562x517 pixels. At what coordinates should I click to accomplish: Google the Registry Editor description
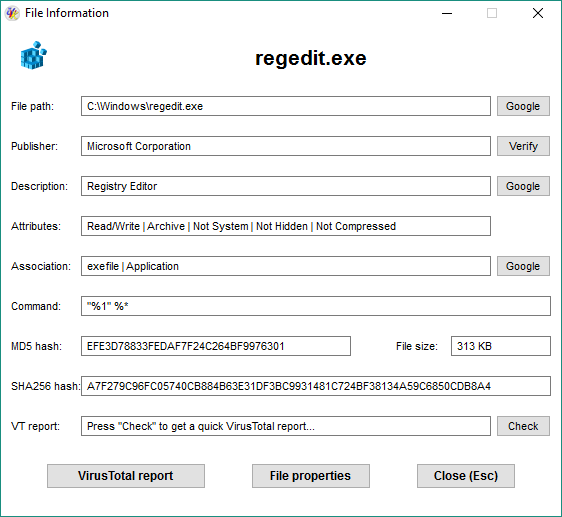[x=523, y=186]
